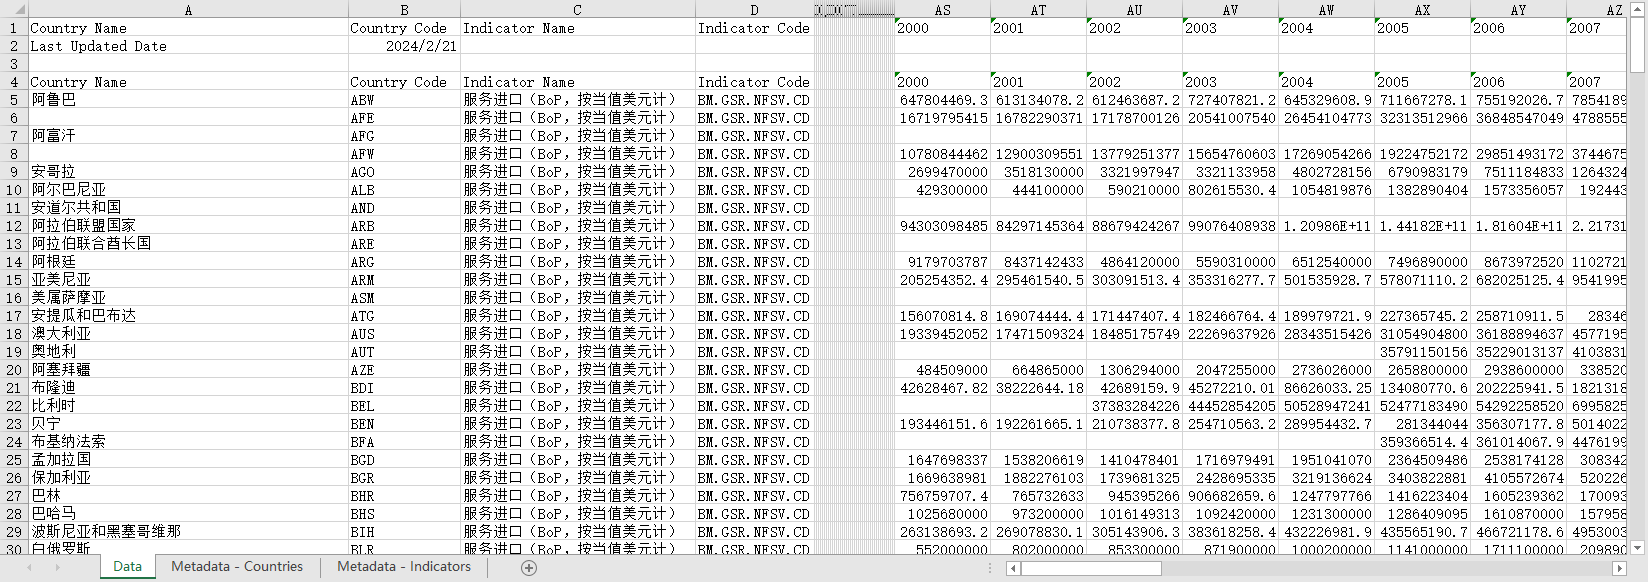1648x582 pixels.
Task: Select row 20 header
Action: click(x=14, y=370)
